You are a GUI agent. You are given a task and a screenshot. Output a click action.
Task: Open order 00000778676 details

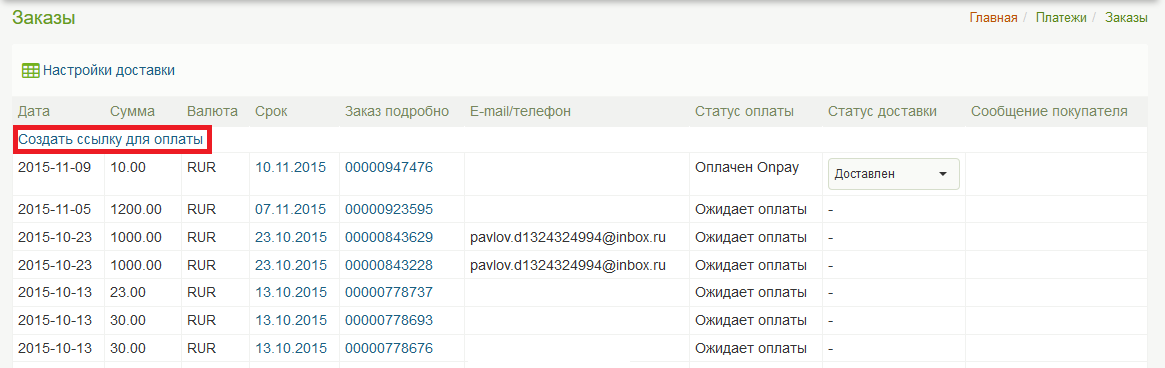389,348
